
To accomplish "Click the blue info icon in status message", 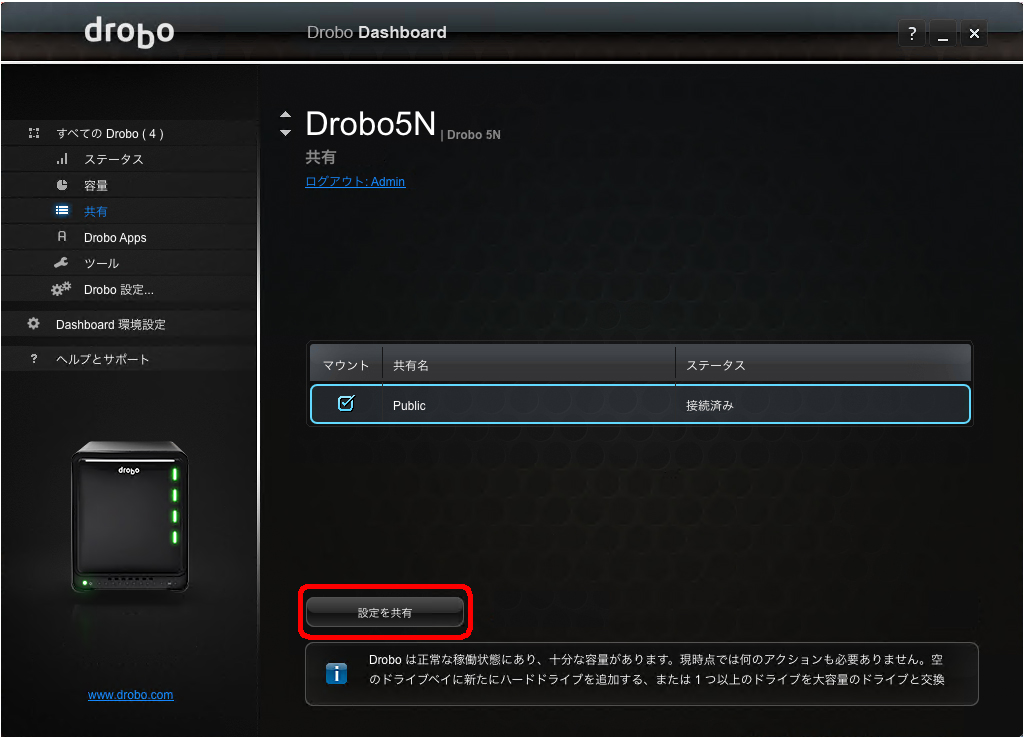I will [x=336, y=673].
